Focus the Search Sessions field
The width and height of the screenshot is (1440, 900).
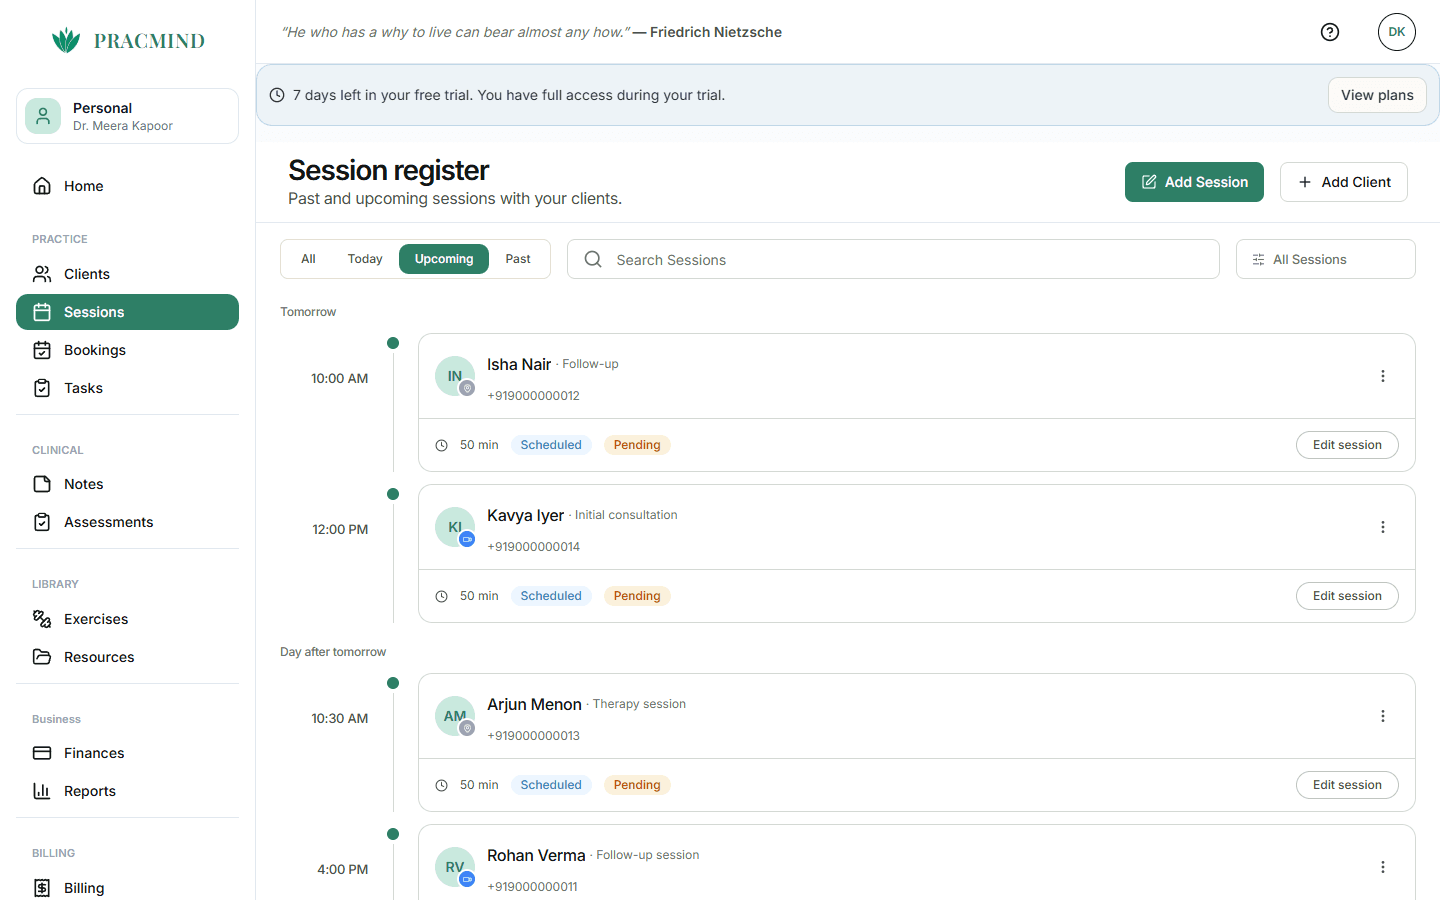point(893,259)
